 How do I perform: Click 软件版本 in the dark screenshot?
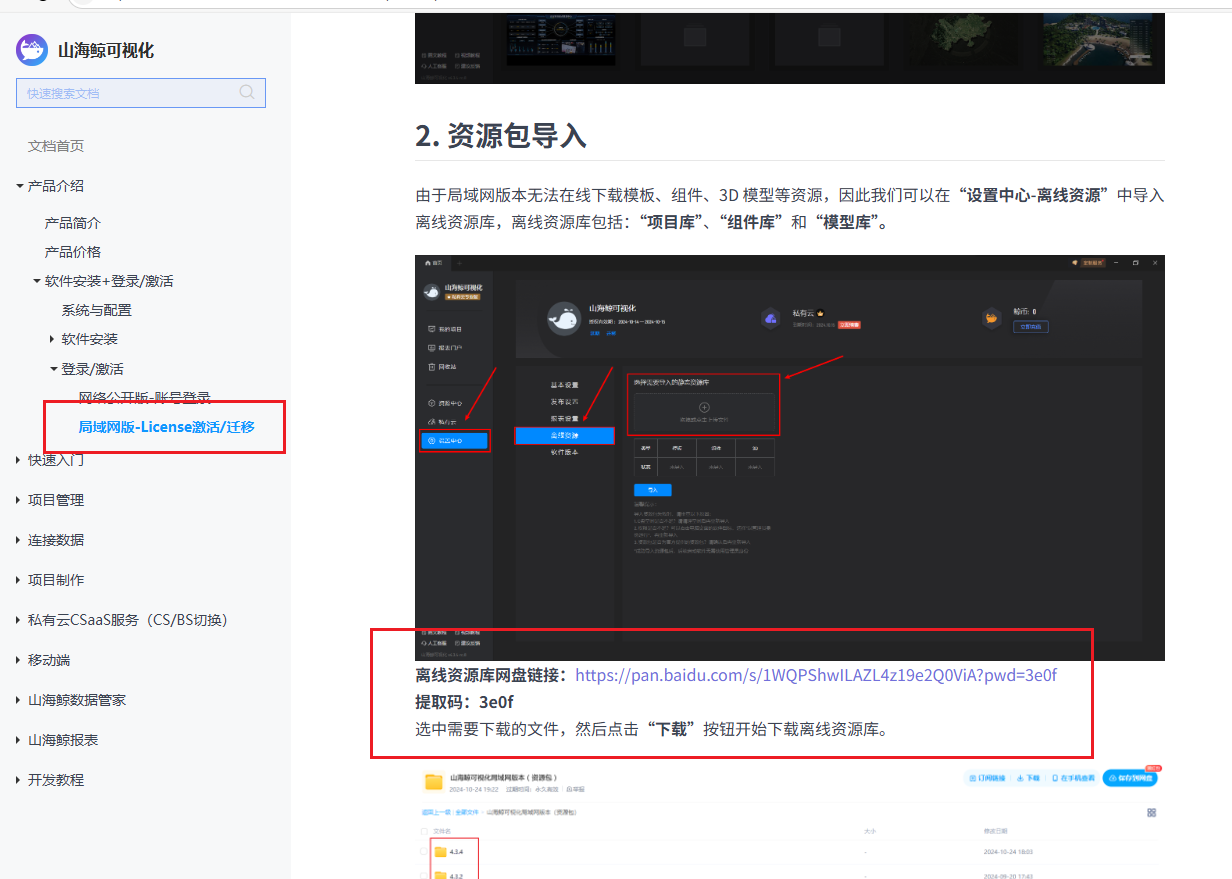[x=564, y=453]
